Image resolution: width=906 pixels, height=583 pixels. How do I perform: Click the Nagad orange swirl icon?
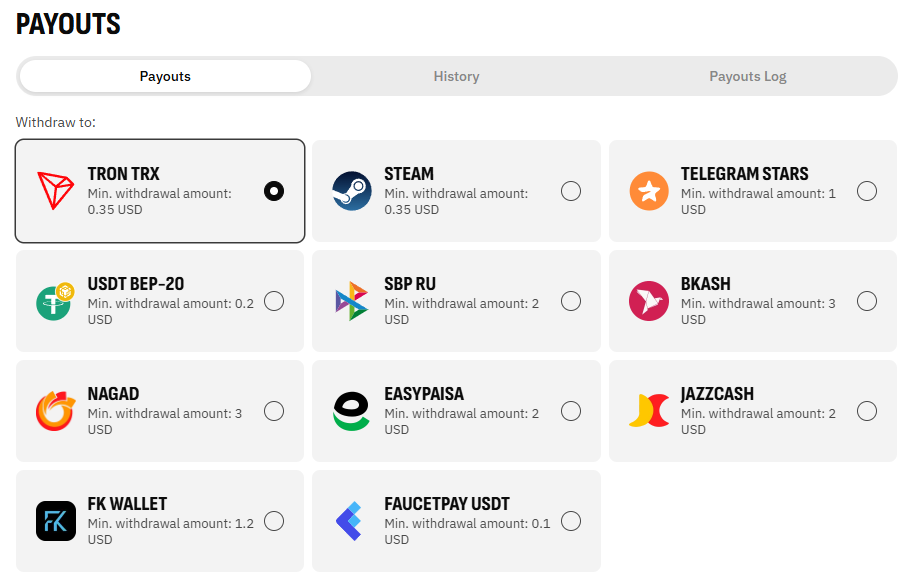(x=56, y=411)
